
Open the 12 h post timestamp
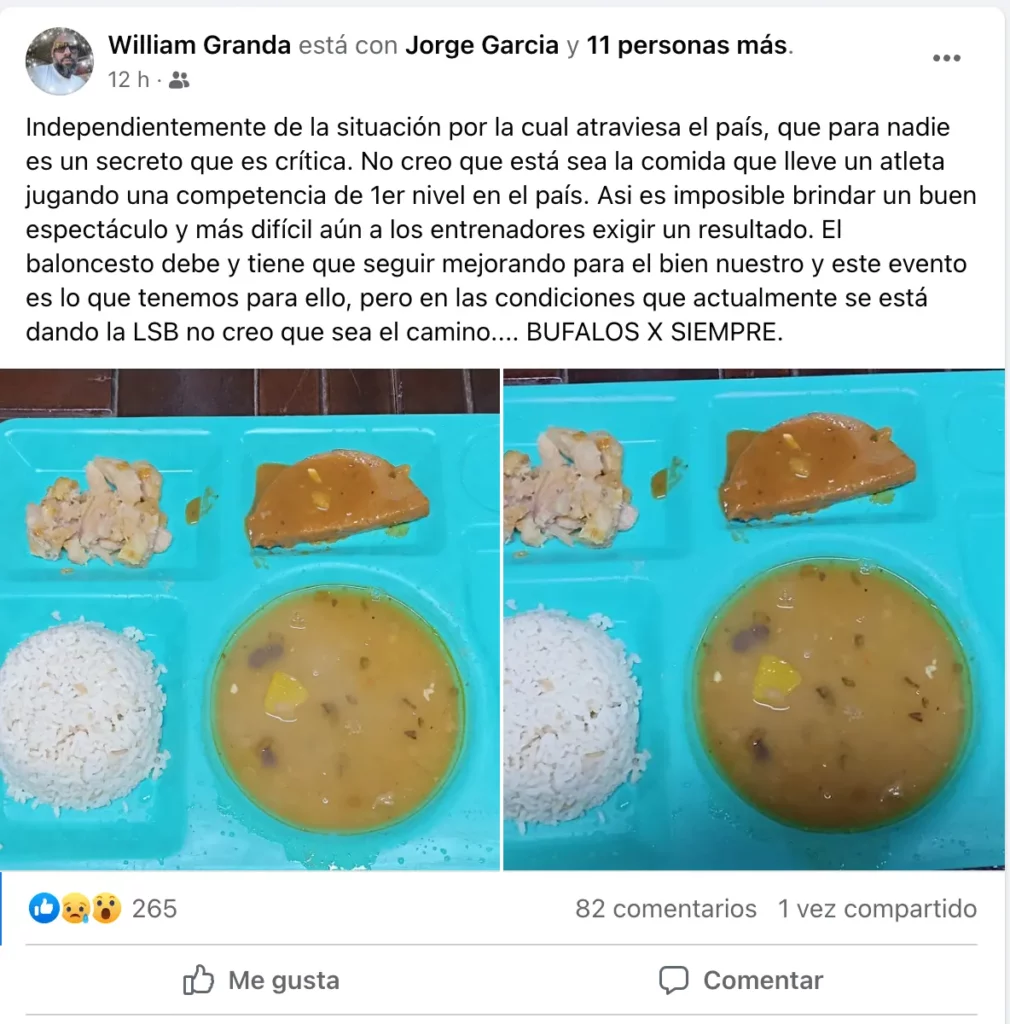click(x=129, y=80)
